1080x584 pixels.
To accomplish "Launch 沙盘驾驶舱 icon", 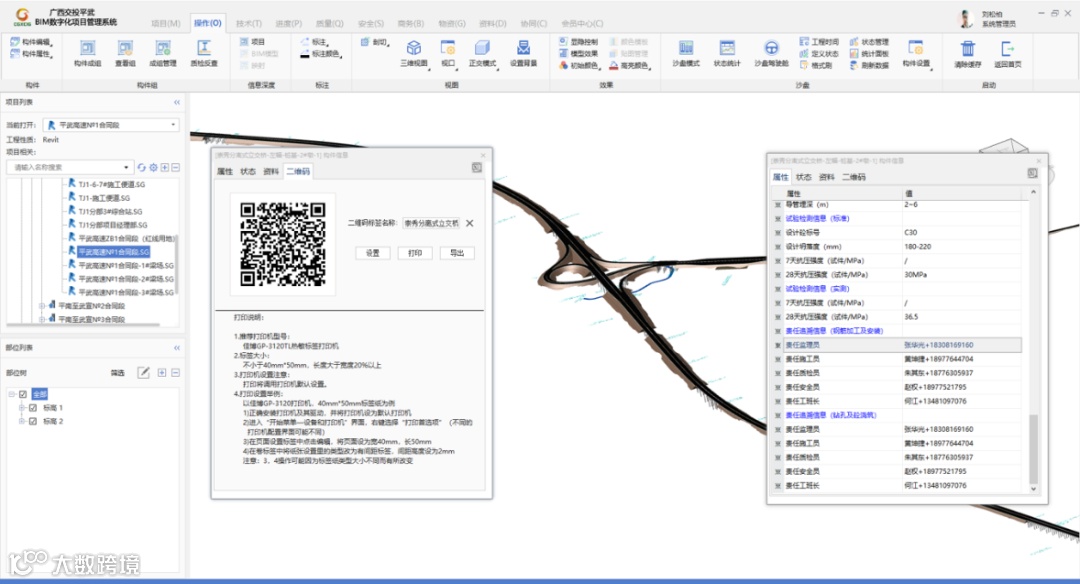I will (771, 53).
